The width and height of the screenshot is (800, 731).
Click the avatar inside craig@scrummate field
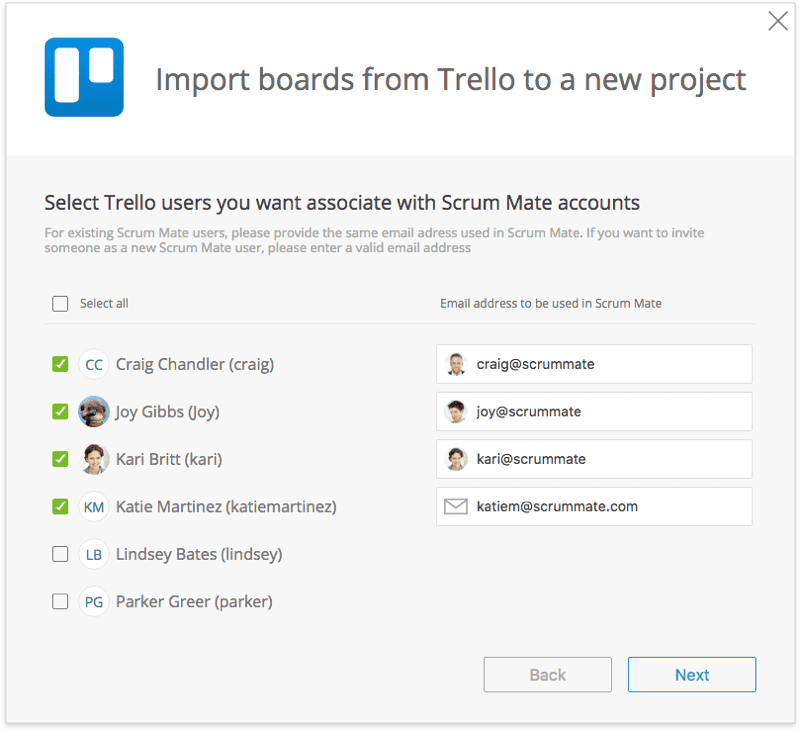coord(456,364)
